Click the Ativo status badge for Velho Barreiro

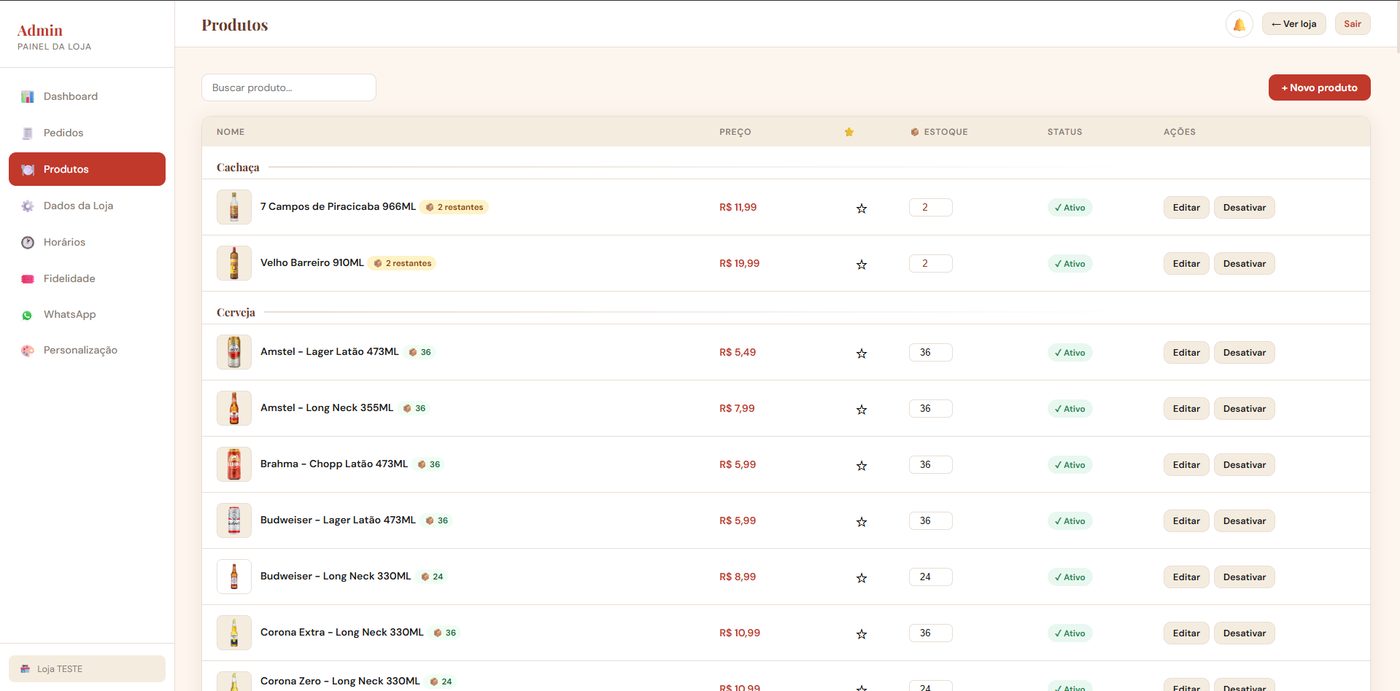(1070, 264)
